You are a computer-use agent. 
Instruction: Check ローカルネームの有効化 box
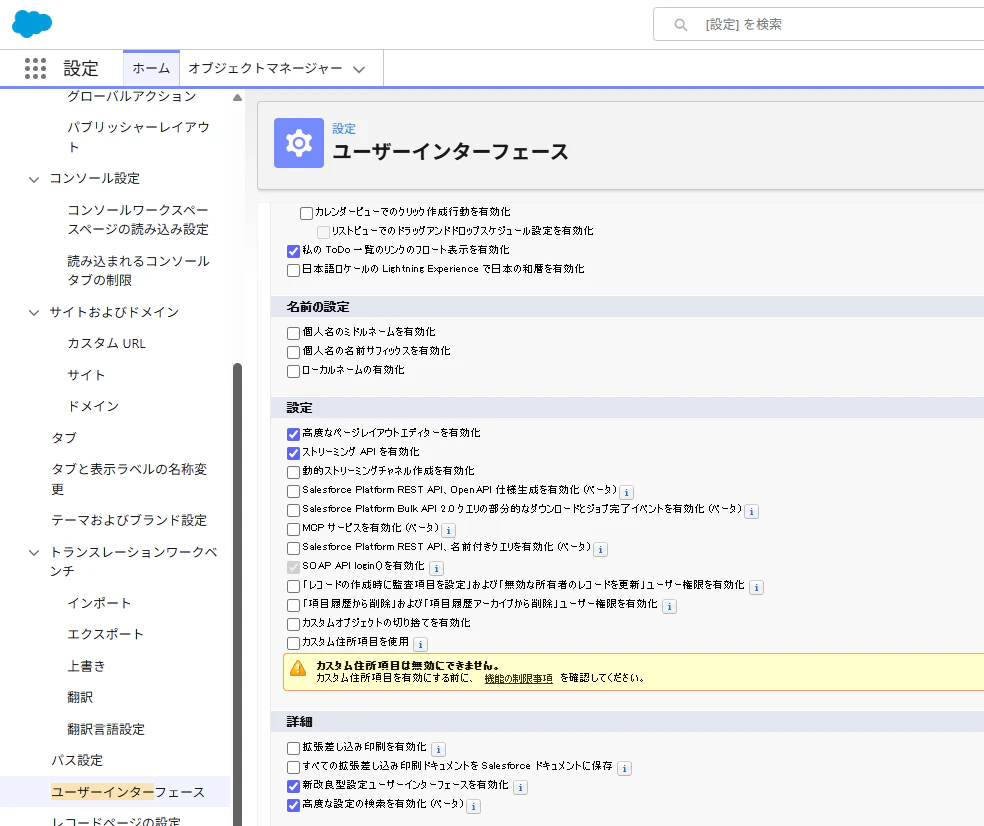[x=293, y=372]
